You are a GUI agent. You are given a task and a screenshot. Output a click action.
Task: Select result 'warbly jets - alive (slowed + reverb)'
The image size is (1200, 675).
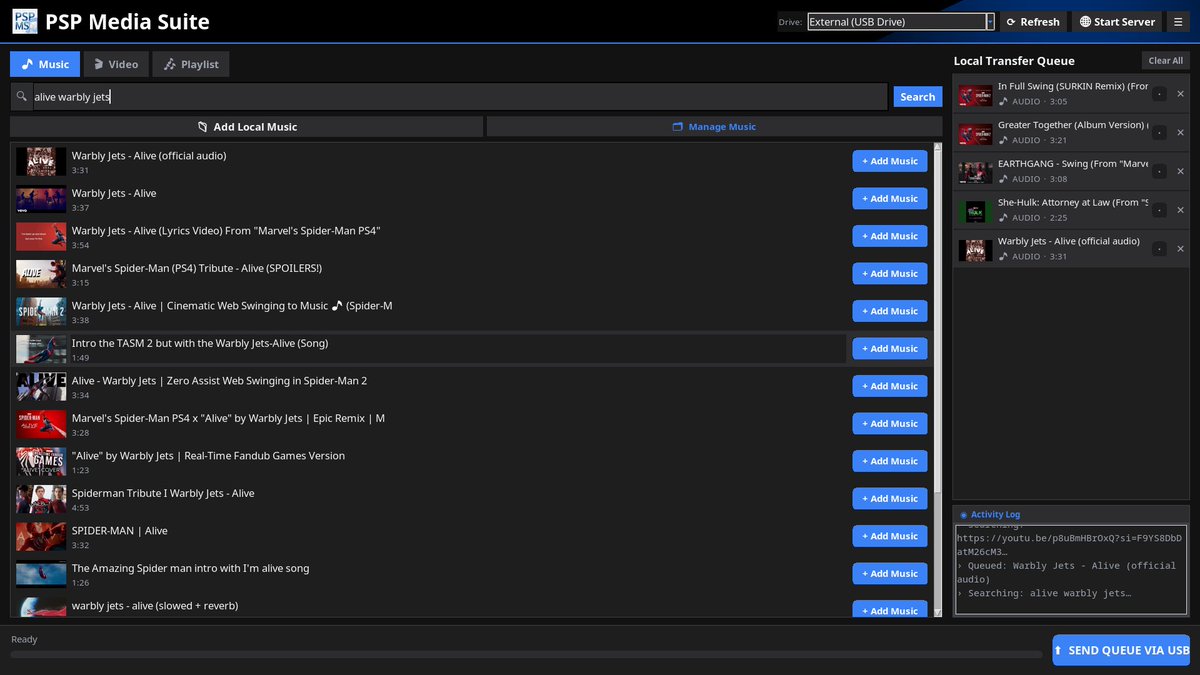[x=430, y=606]
